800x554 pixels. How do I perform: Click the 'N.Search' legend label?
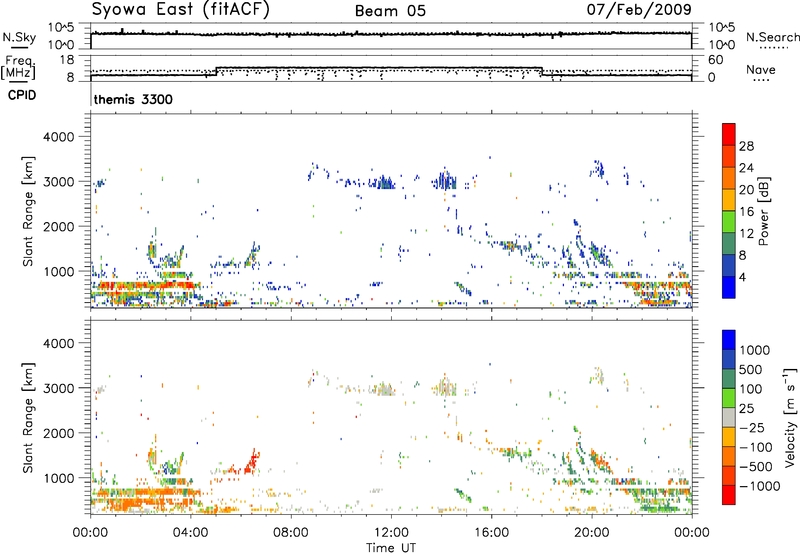pos(772,37)
